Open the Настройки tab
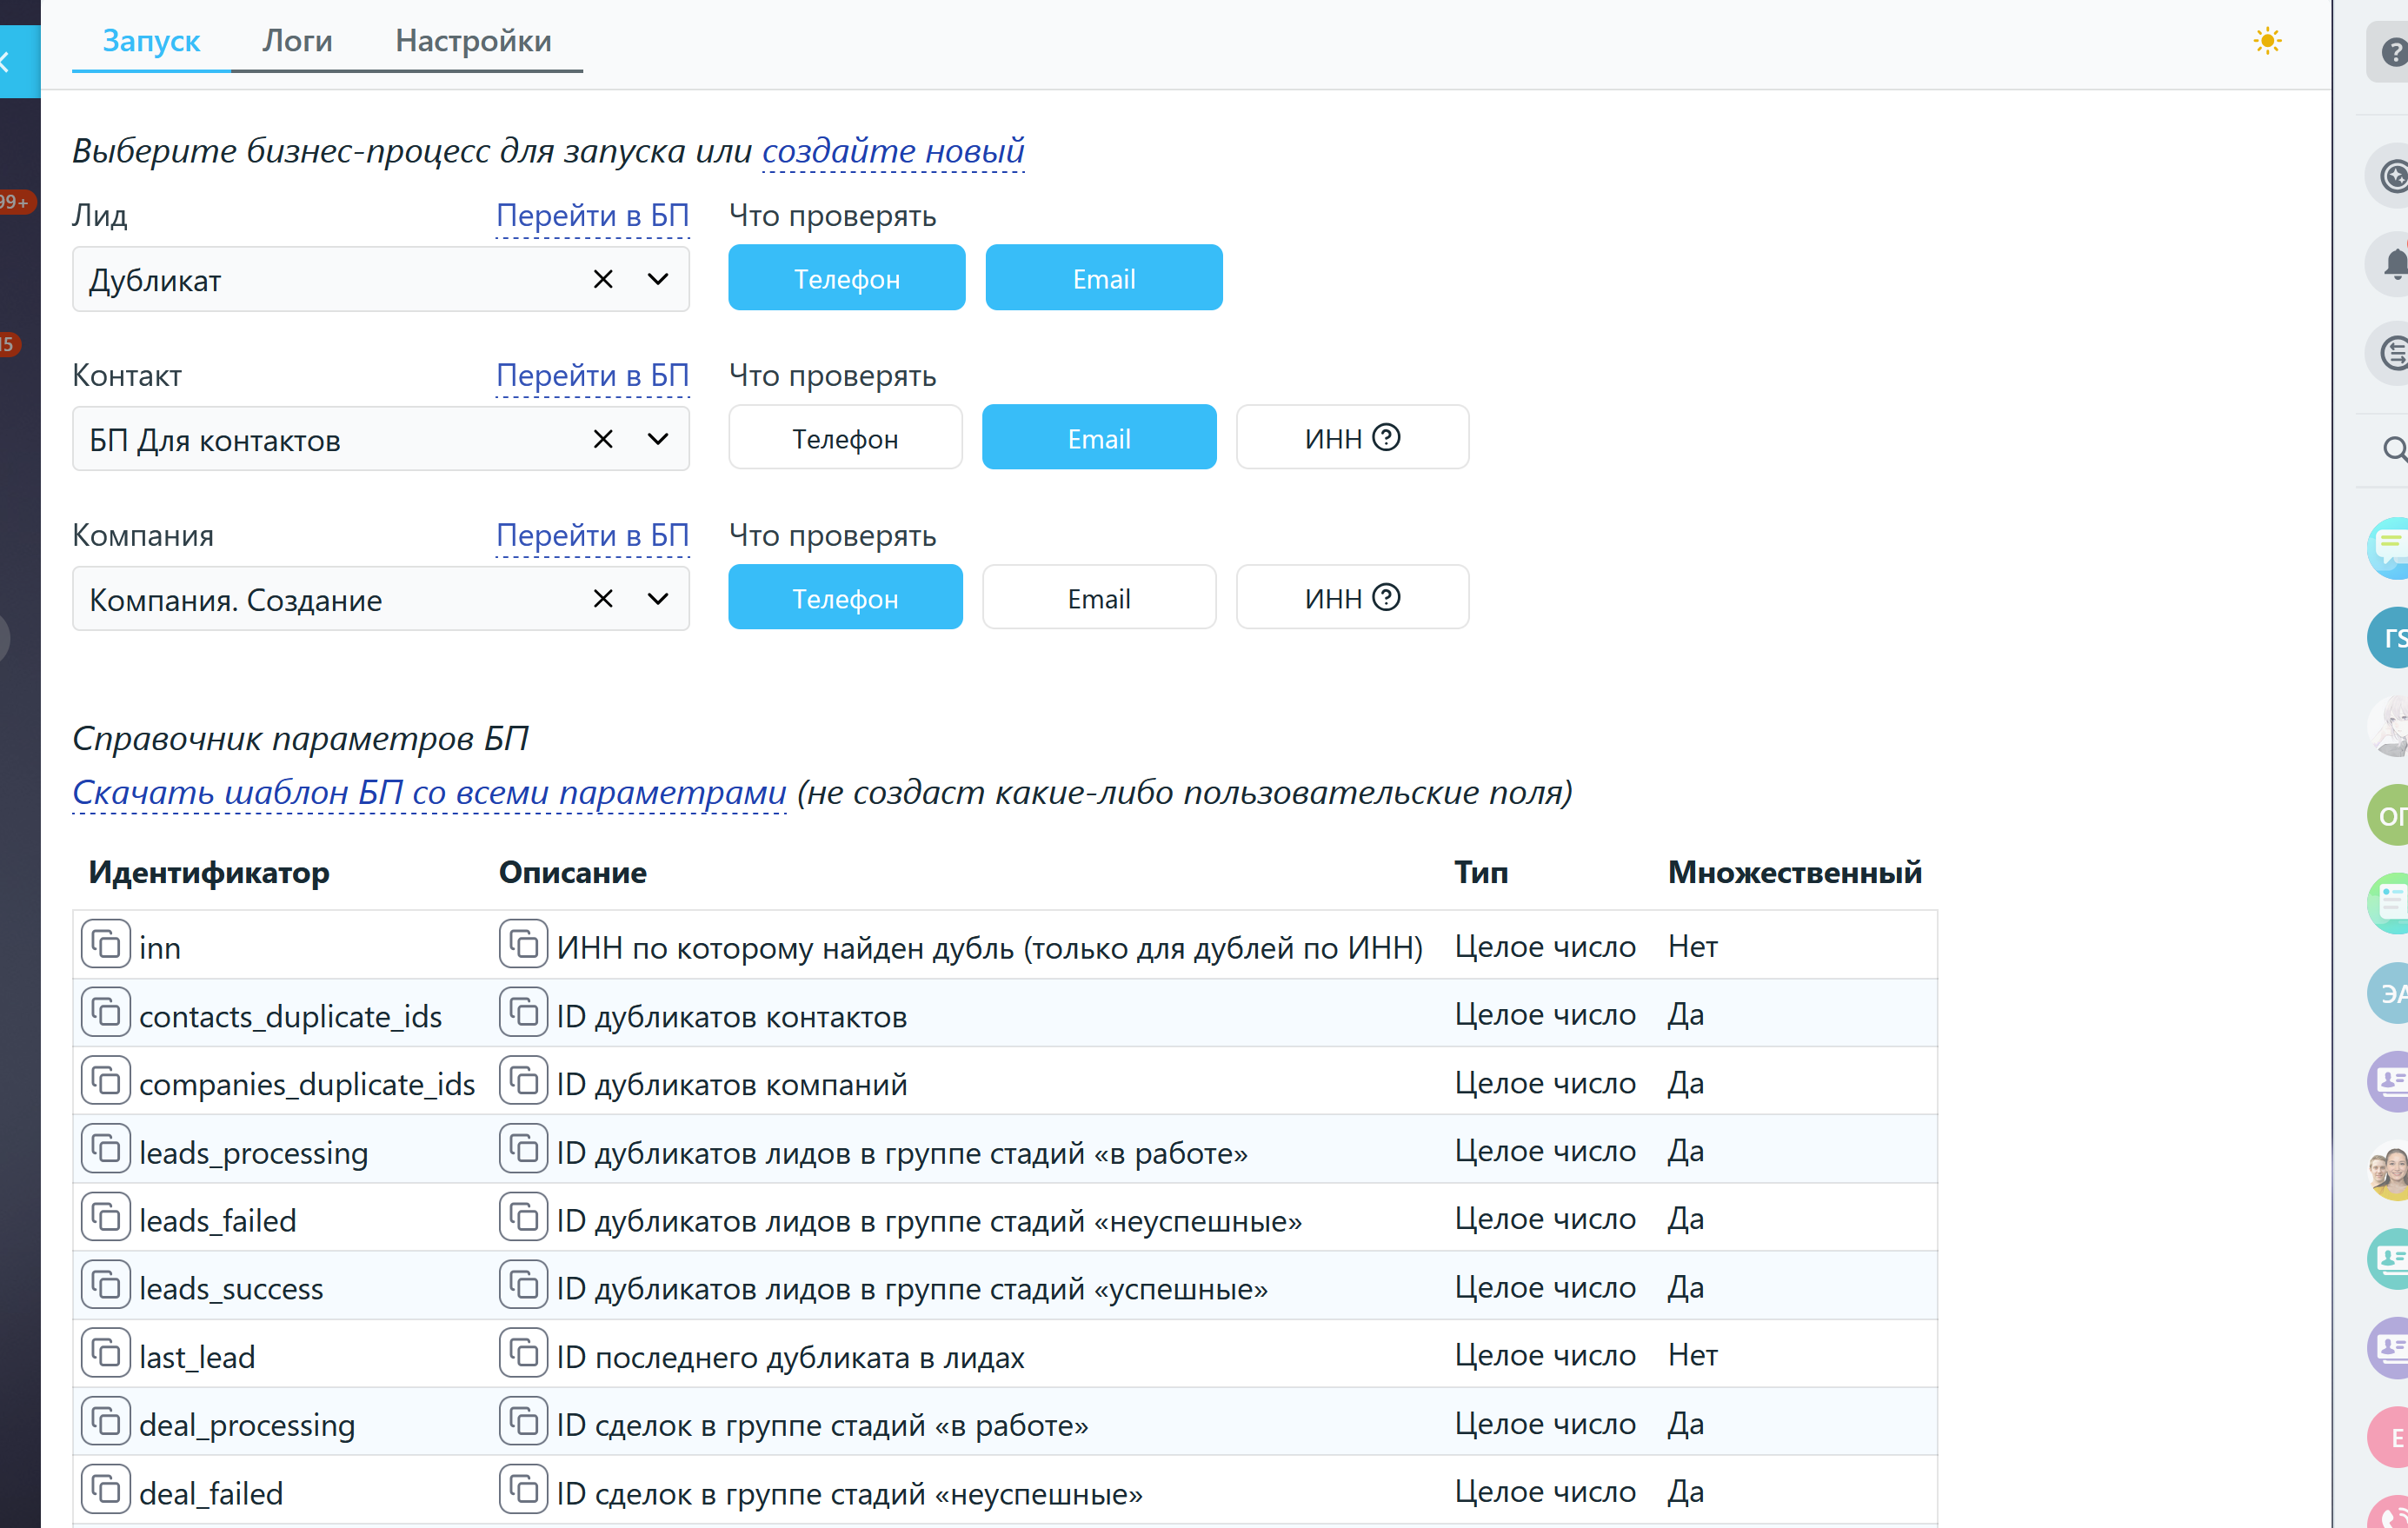Image resolution: width=2408 pixels, height=1528 pixels. [473, 41]
